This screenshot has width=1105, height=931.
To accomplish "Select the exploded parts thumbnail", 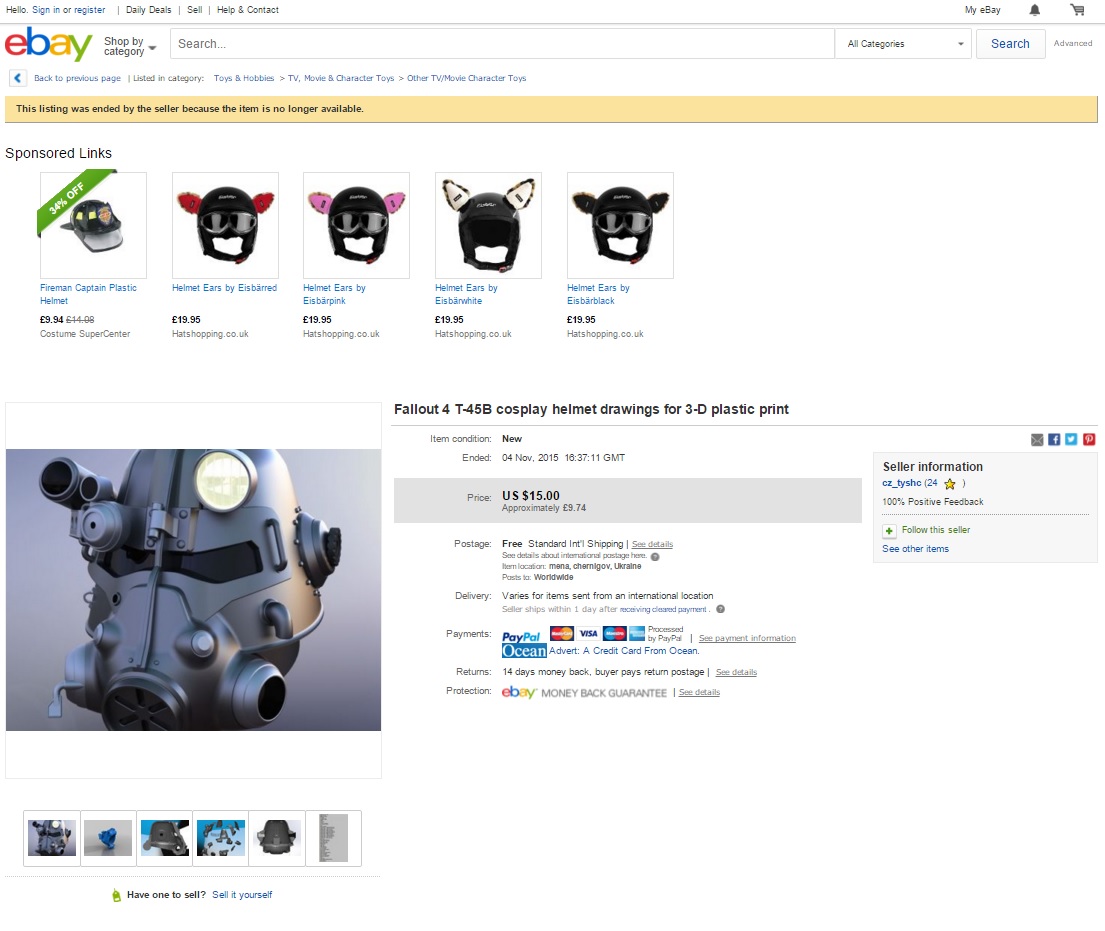I will (x=221, y=838).
